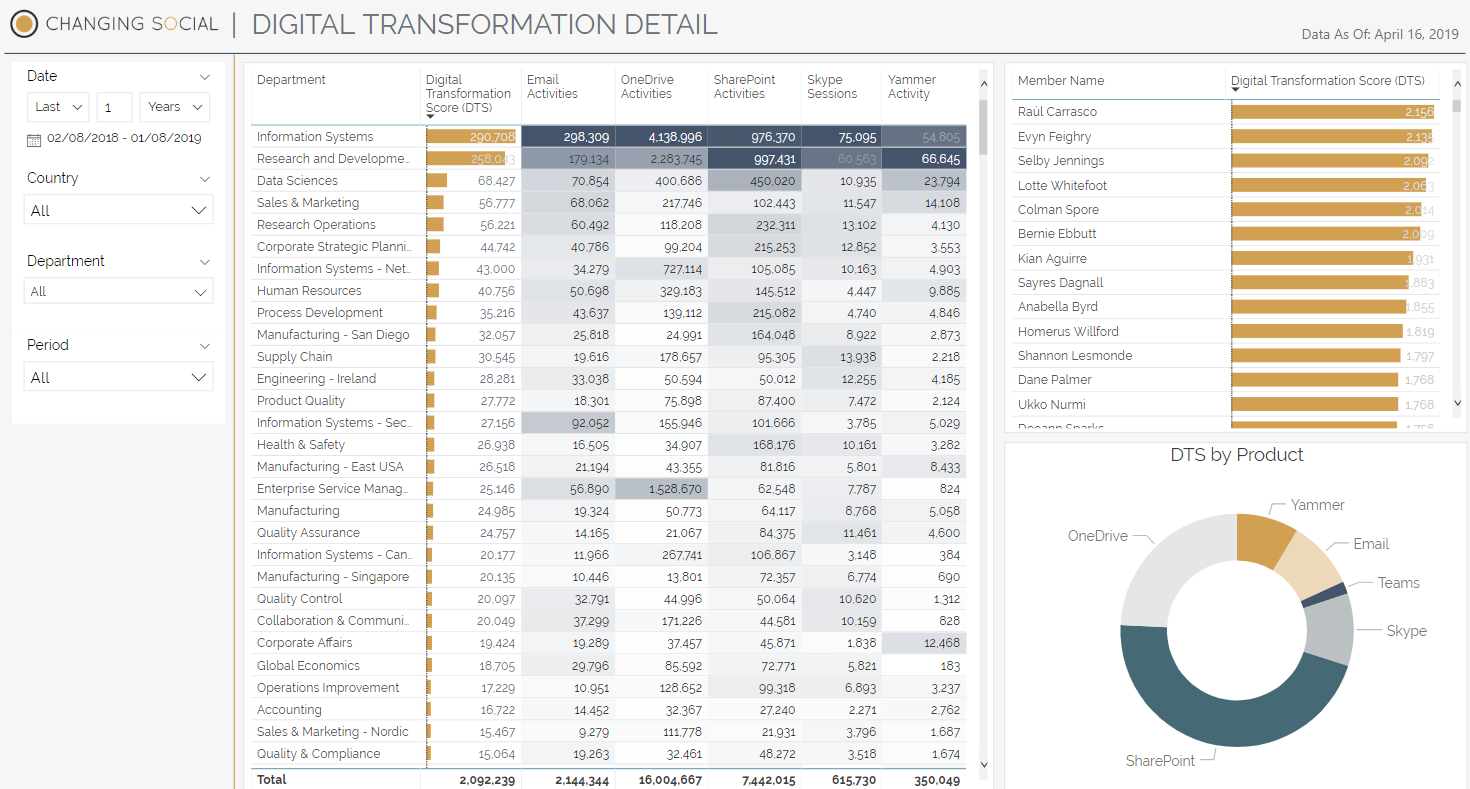Select the Process Development row
The height and width of the screenshot is (789, 1470).
pyautogui.click(x=609, y=313)
